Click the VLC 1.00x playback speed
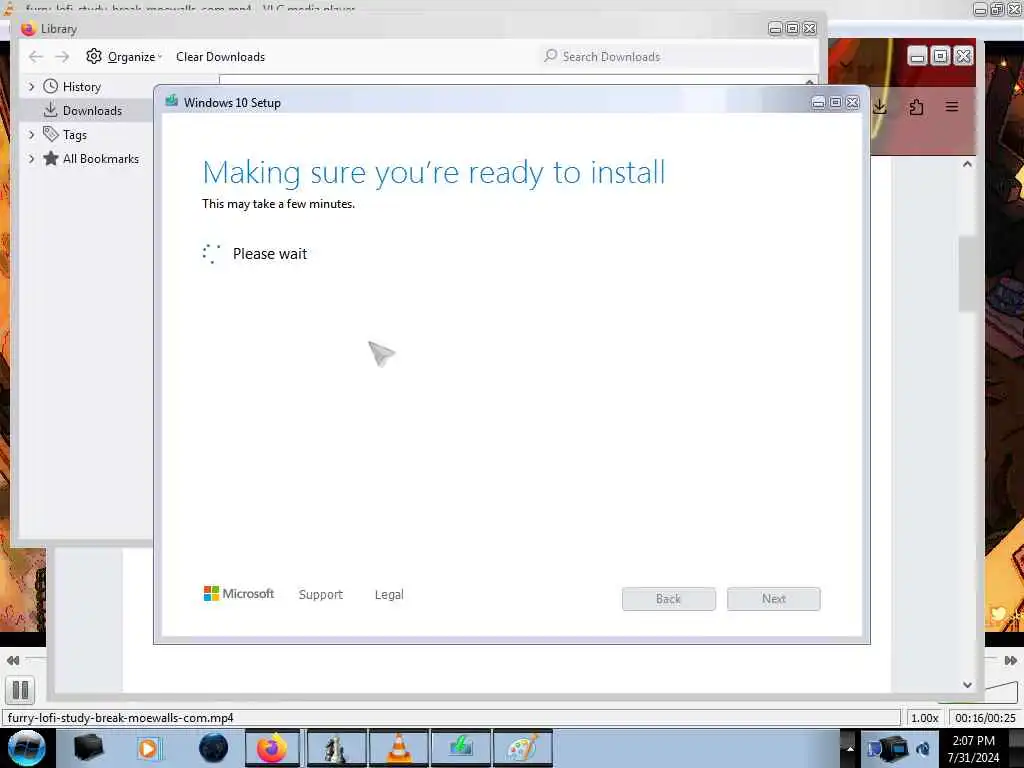The image size is (1024, 768). click(924, 718)
